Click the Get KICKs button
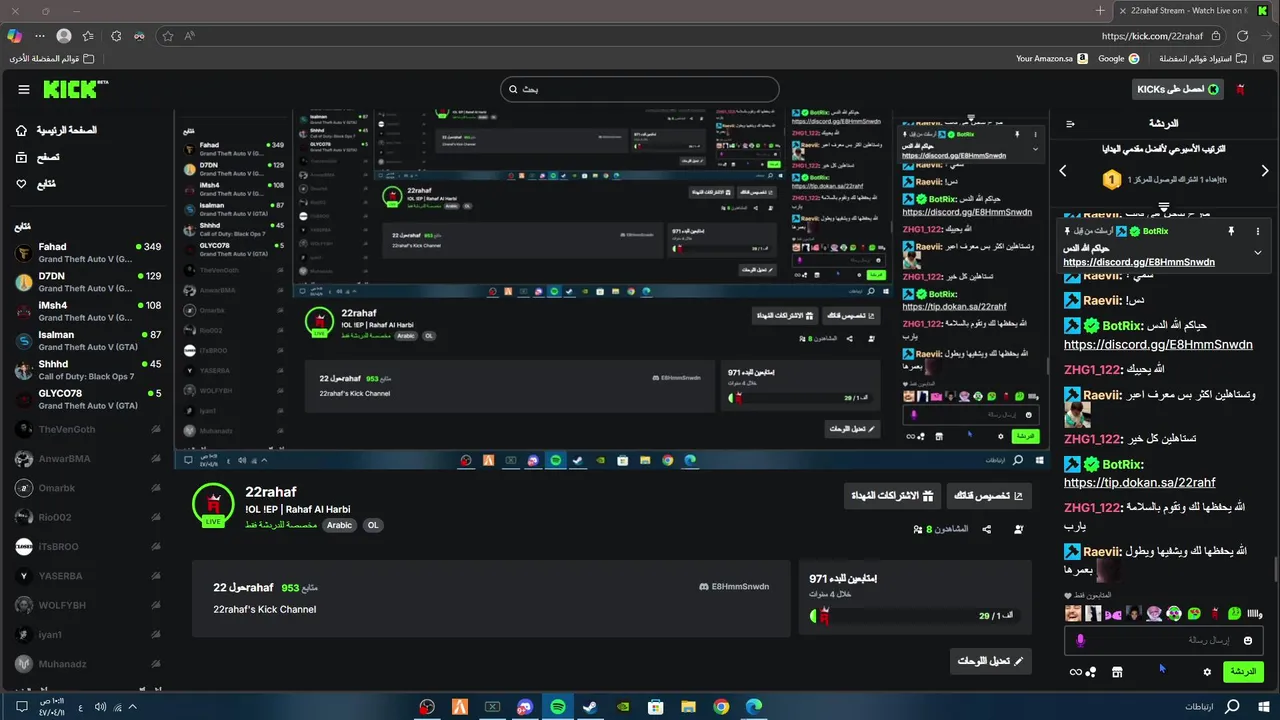 pyautogui.click(x=1178, y=89)
